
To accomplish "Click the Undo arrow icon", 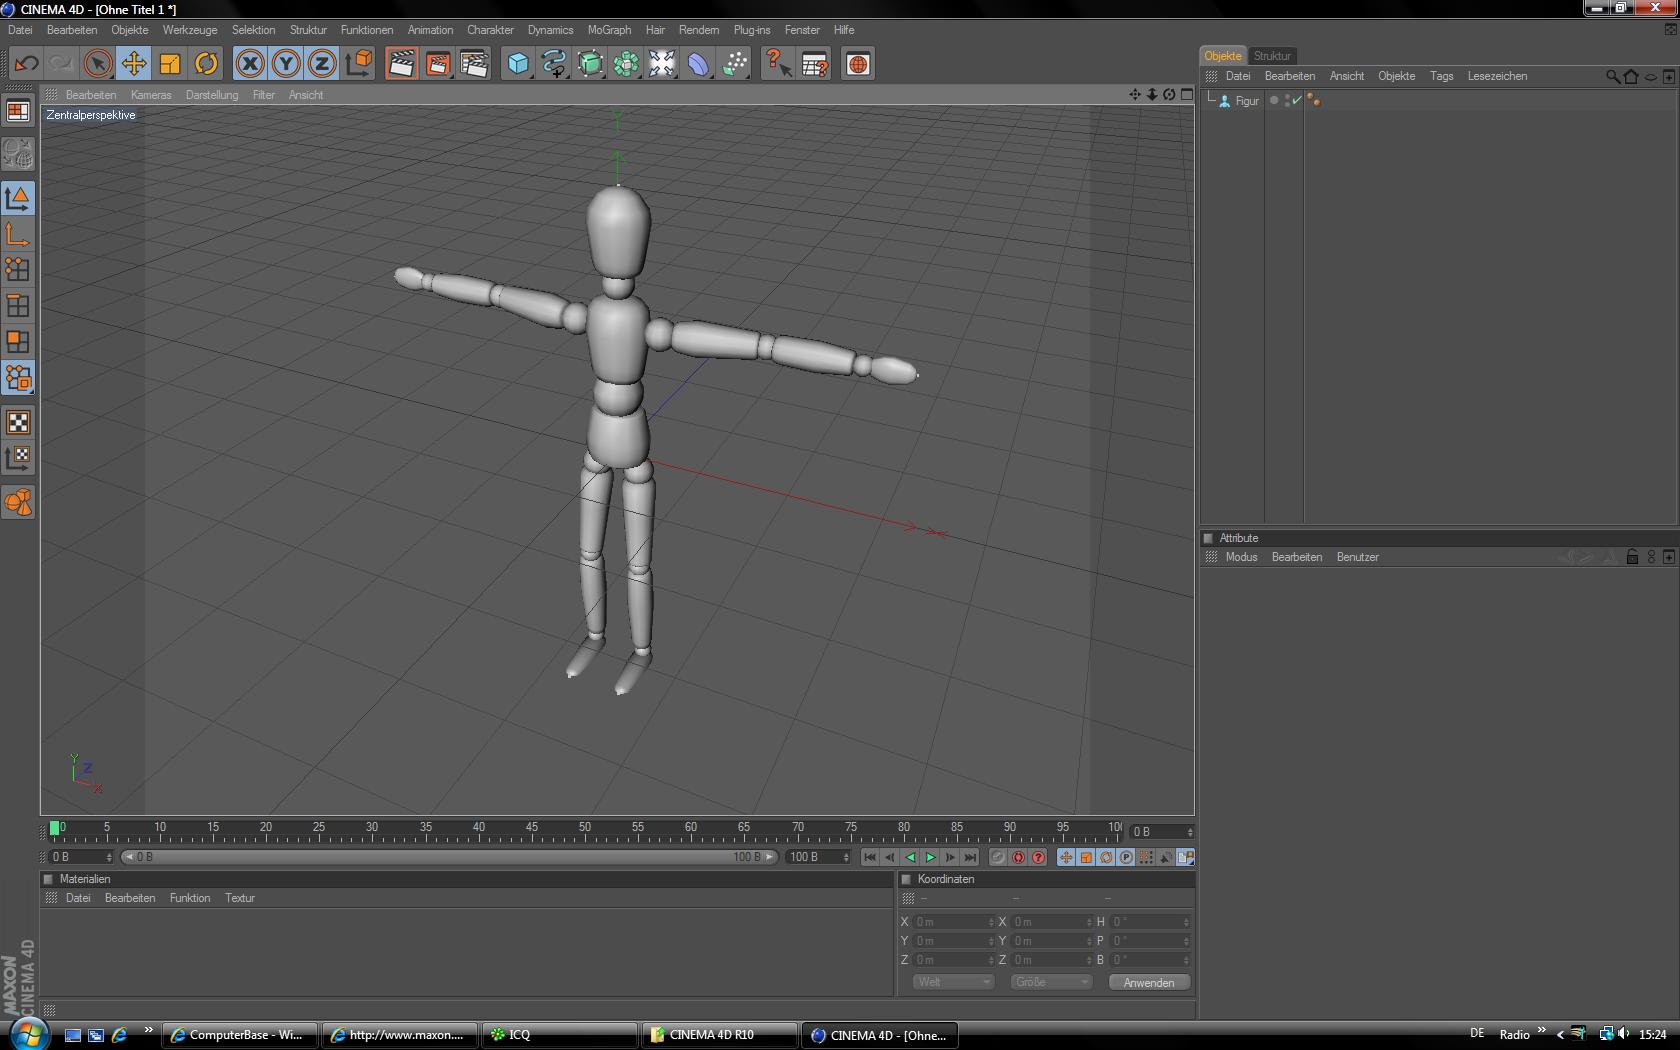I will coord(26,64).
